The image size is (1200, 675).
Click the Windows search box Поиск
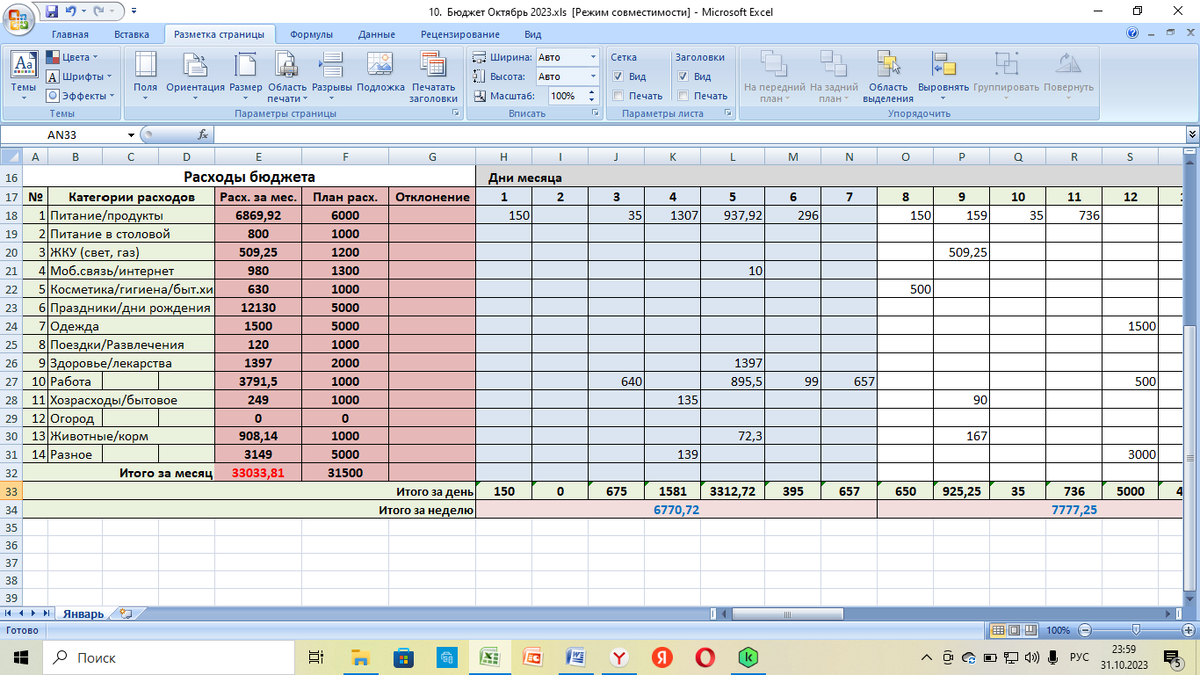pyautogui.click(x=170, y=657)
